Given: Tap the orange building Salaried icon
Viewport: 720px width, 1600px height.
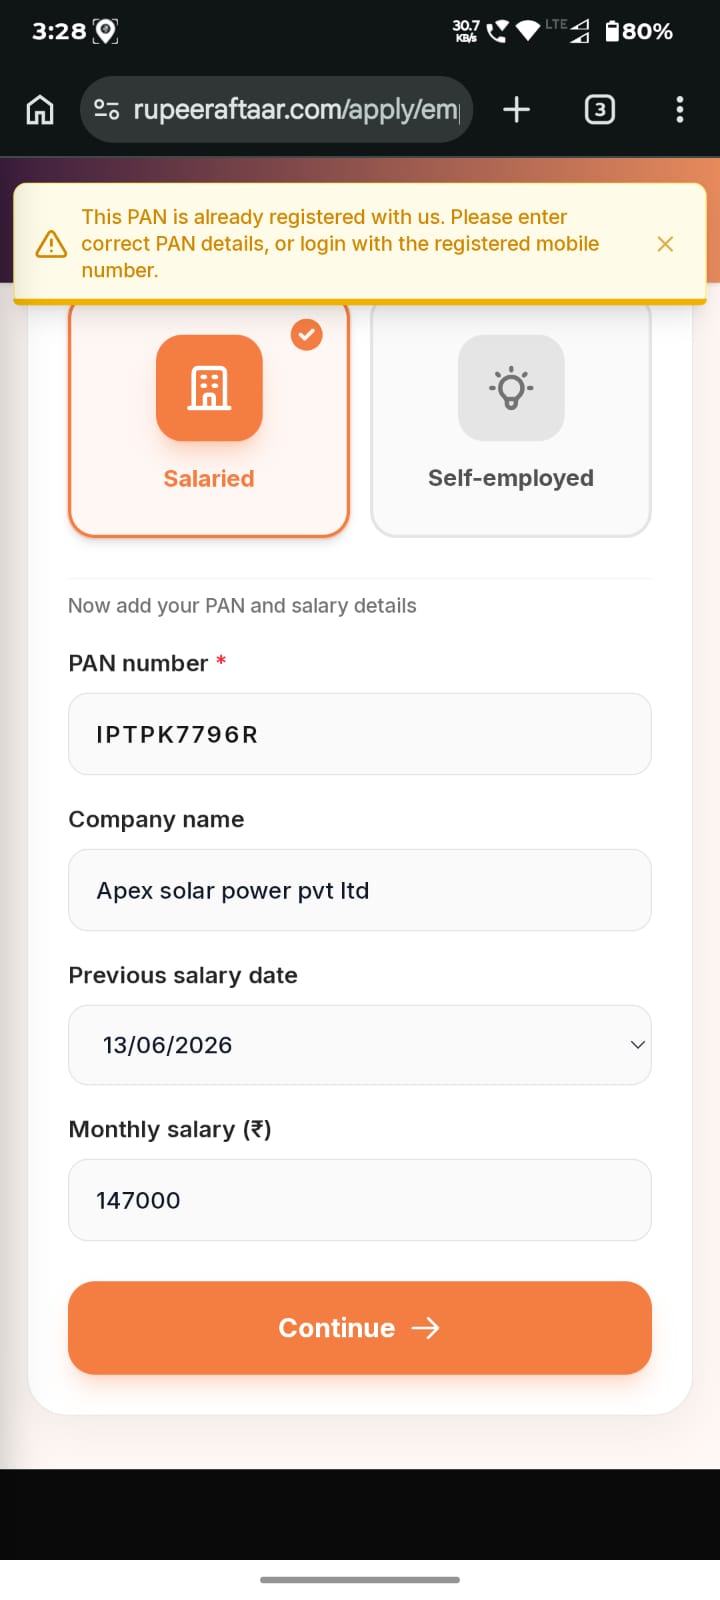Looking at the screenshot, I should (209, 388).
